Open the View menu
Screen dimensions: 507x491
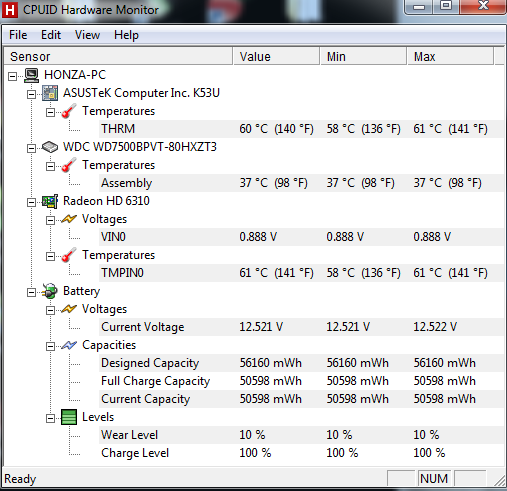point(87,35)
